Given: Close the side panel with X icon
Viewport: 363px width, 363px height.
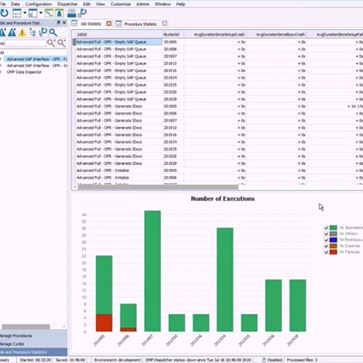Looking at the screenshot, I should [x=64, y=22].
